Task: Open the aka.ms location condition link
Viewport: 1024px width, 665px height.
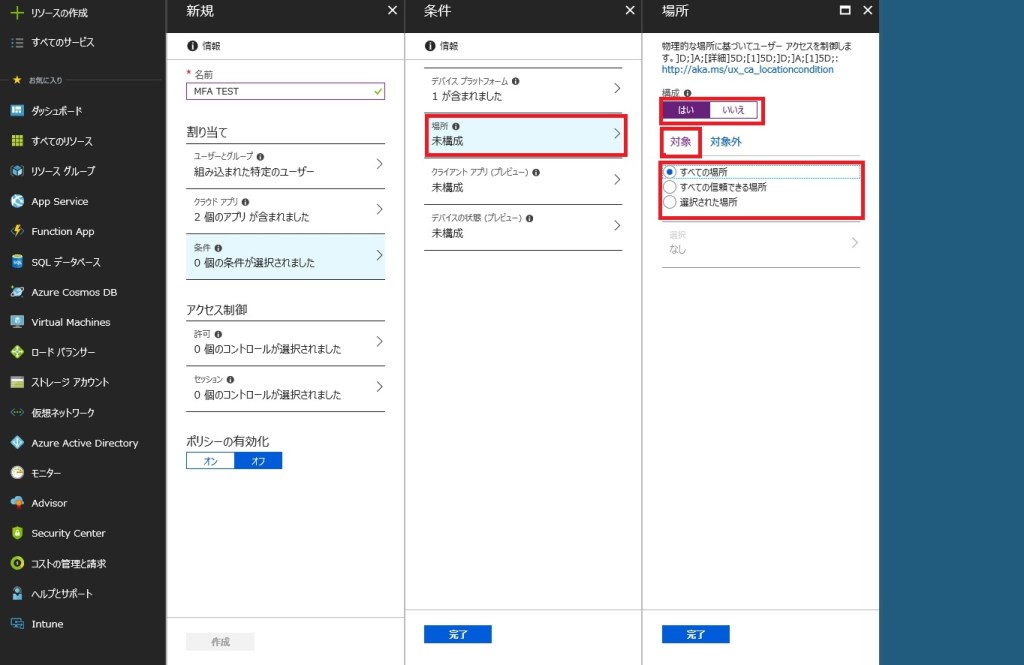Action: [x=747, y=69]
